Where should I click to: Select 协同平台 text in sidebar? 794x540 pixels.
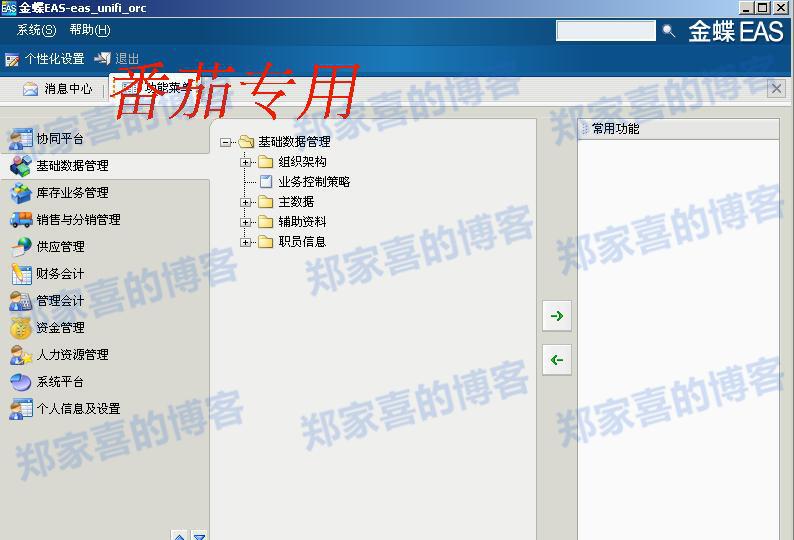pyautogui.click(x=60, y=139)
